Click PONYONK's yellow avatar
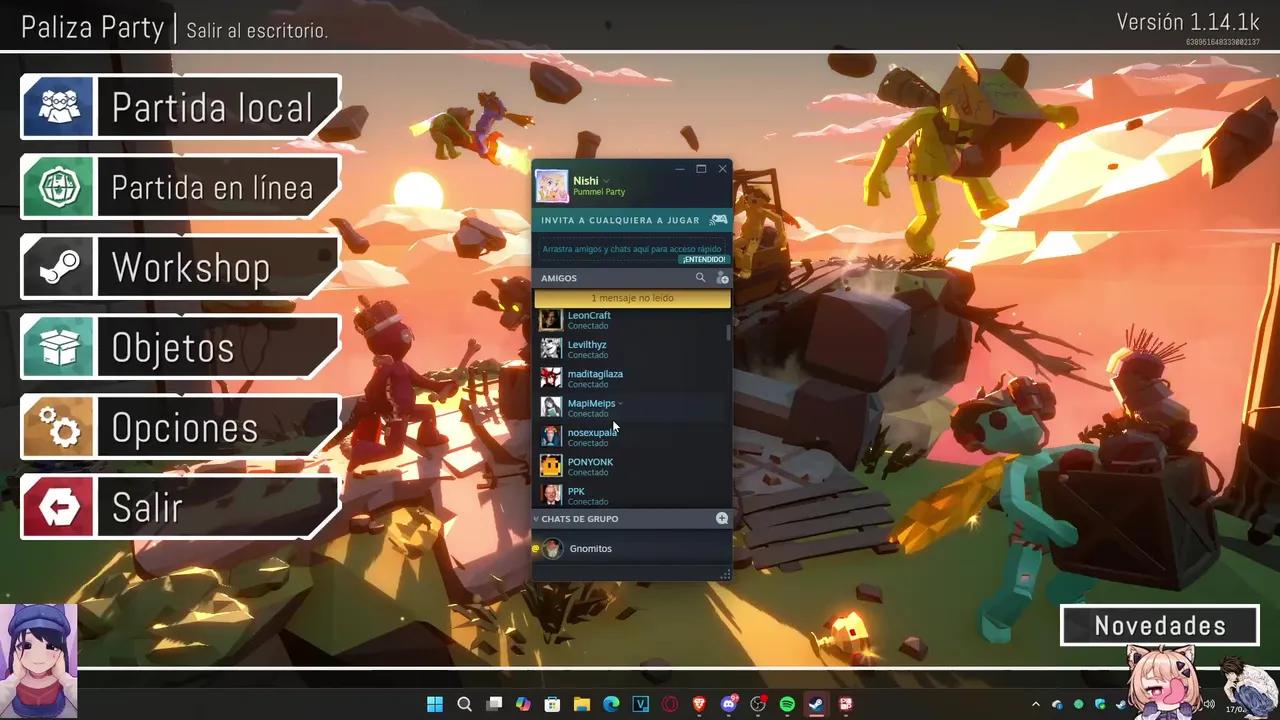Image resolution: width=1280 pixels, height=720 pixels. click(x=551, y=466)
